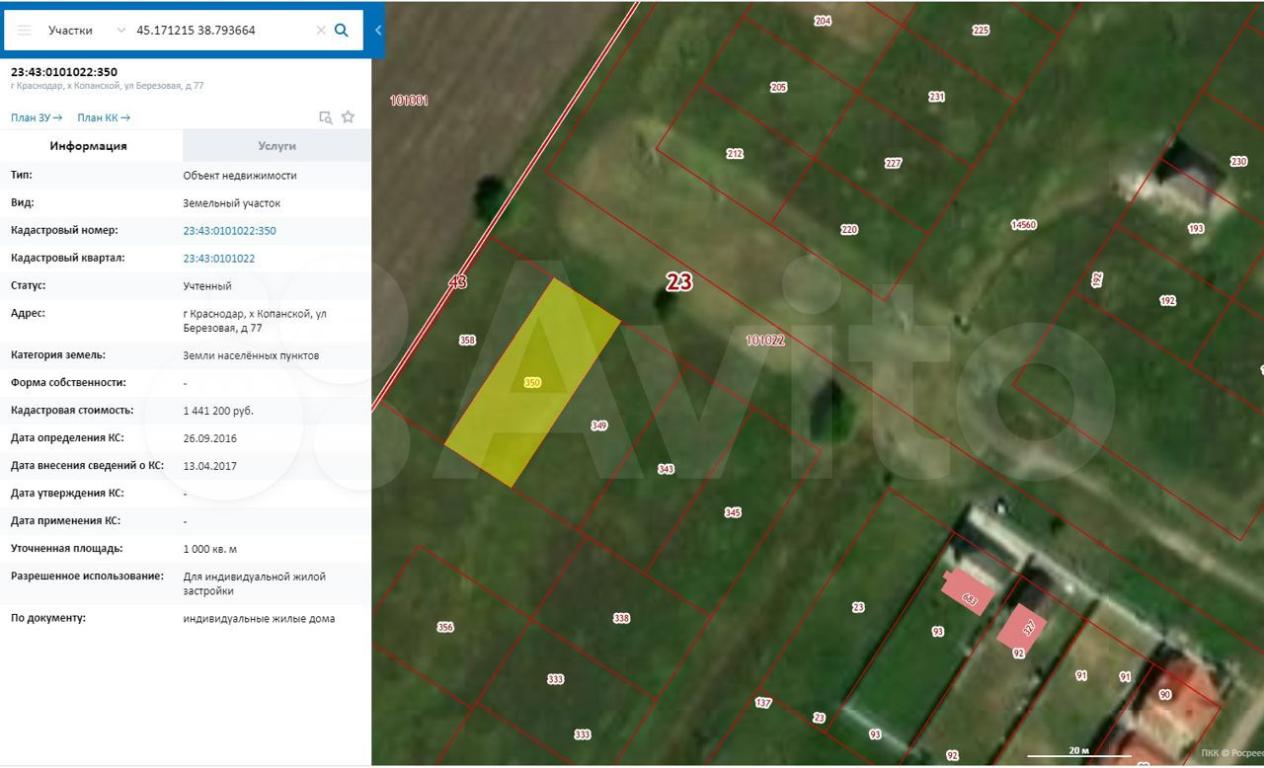The image size is (1264, 768).
Task: Click cadastral number 23:43:0101022:350 link
Action: point(229,231)
